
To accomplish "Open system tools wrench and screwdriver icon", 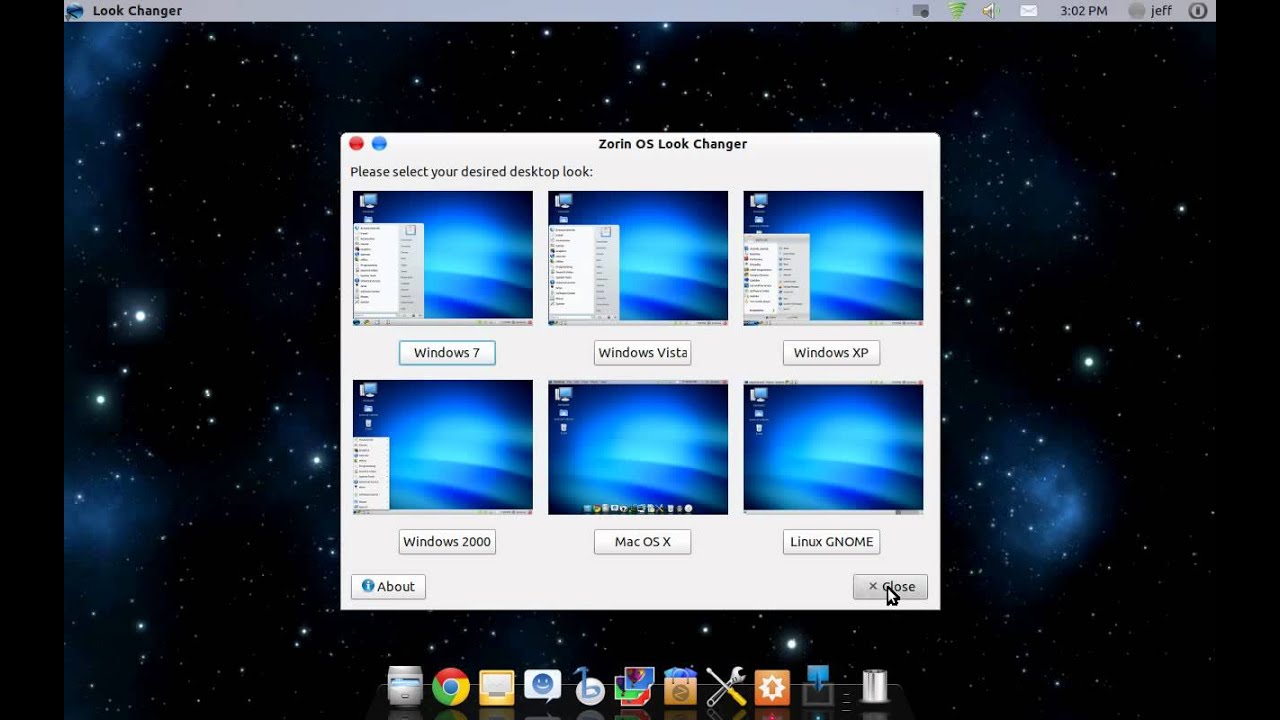I will 726,686.
